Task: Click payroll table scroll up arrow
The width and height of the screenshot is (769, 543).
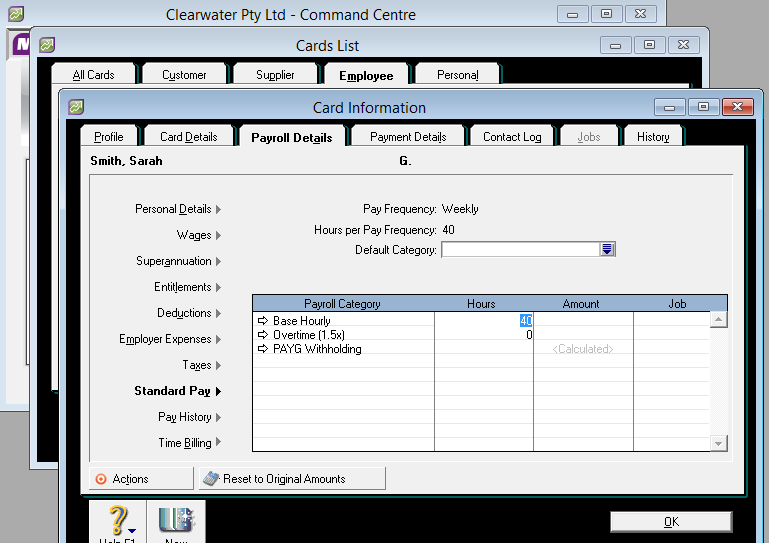Action: (718, 320)
